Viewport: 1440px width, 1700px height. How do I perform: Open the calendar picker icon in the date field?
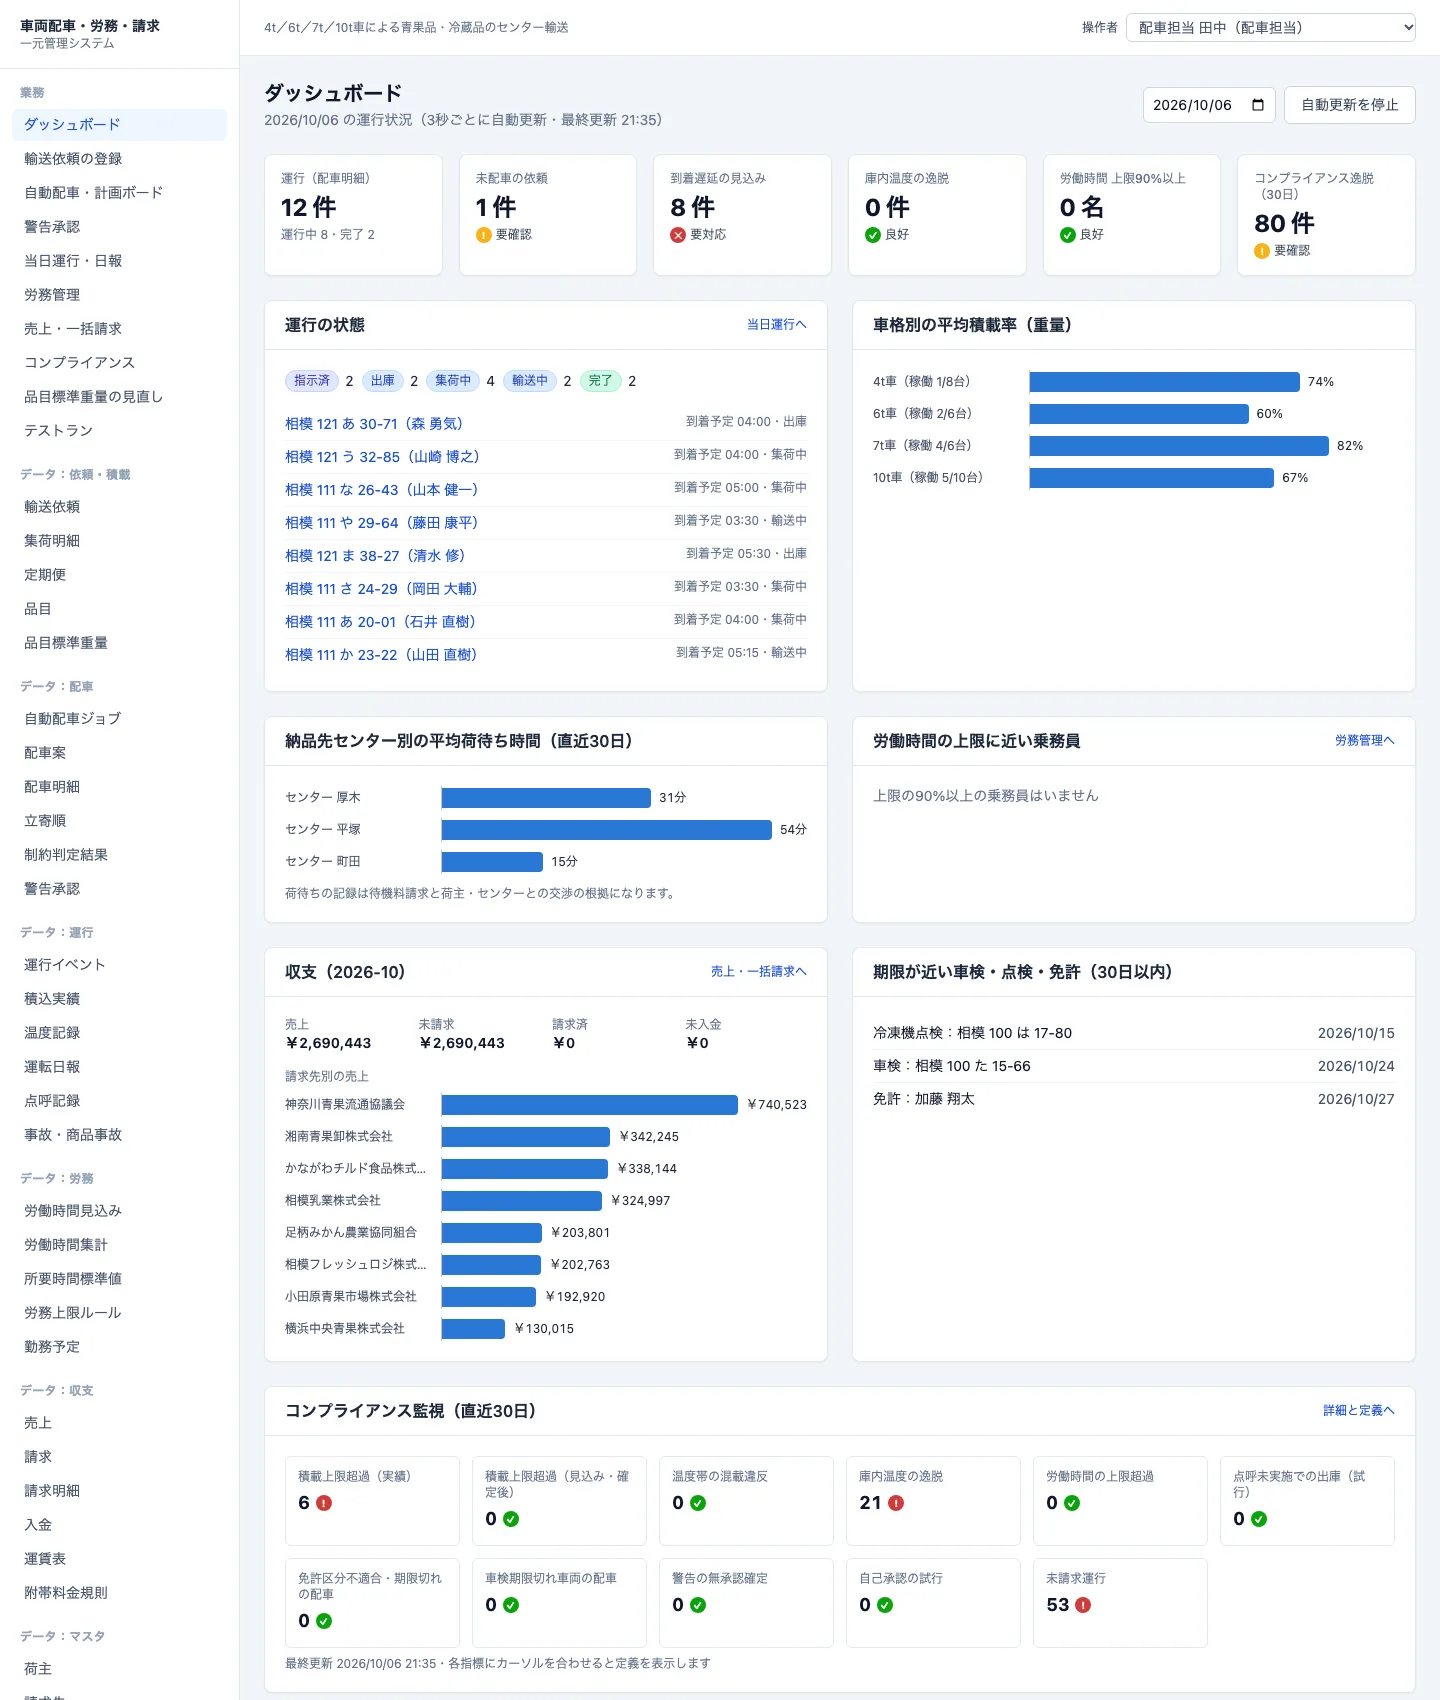[1258, 105]
